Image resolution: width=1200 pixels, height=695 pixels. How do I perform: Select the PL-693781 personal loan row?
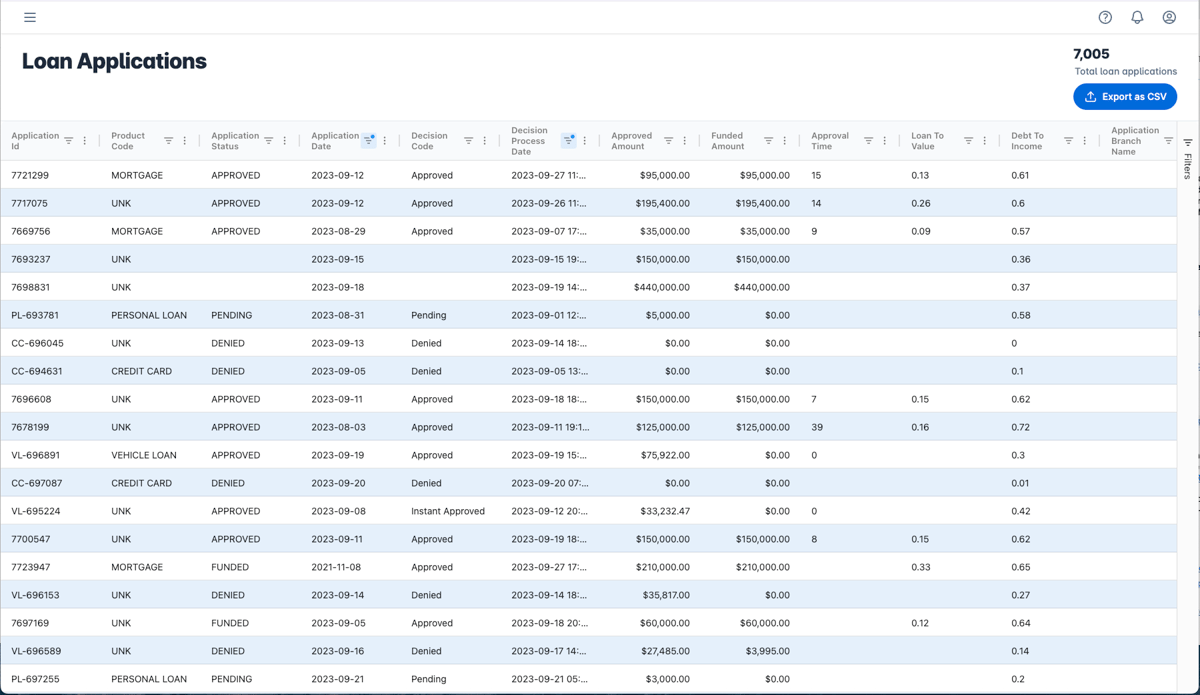click(x=35, y=315)
